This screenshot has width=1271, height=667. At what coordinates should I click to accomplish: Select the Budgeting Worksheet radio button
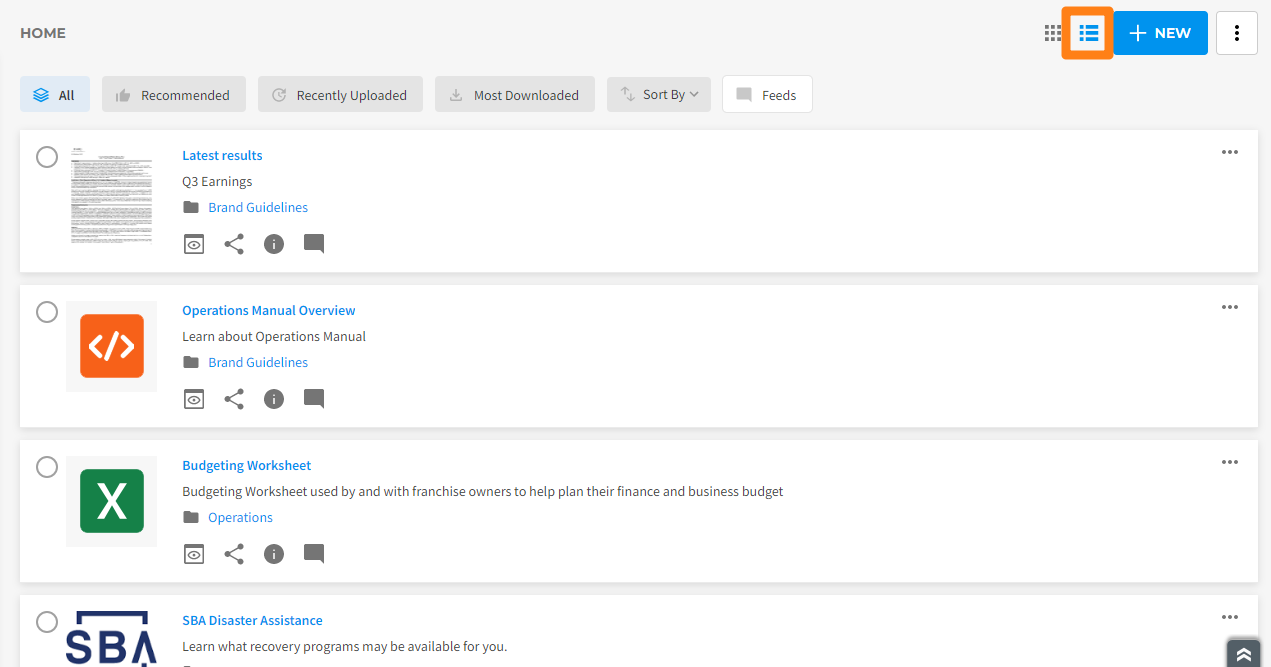47,467
